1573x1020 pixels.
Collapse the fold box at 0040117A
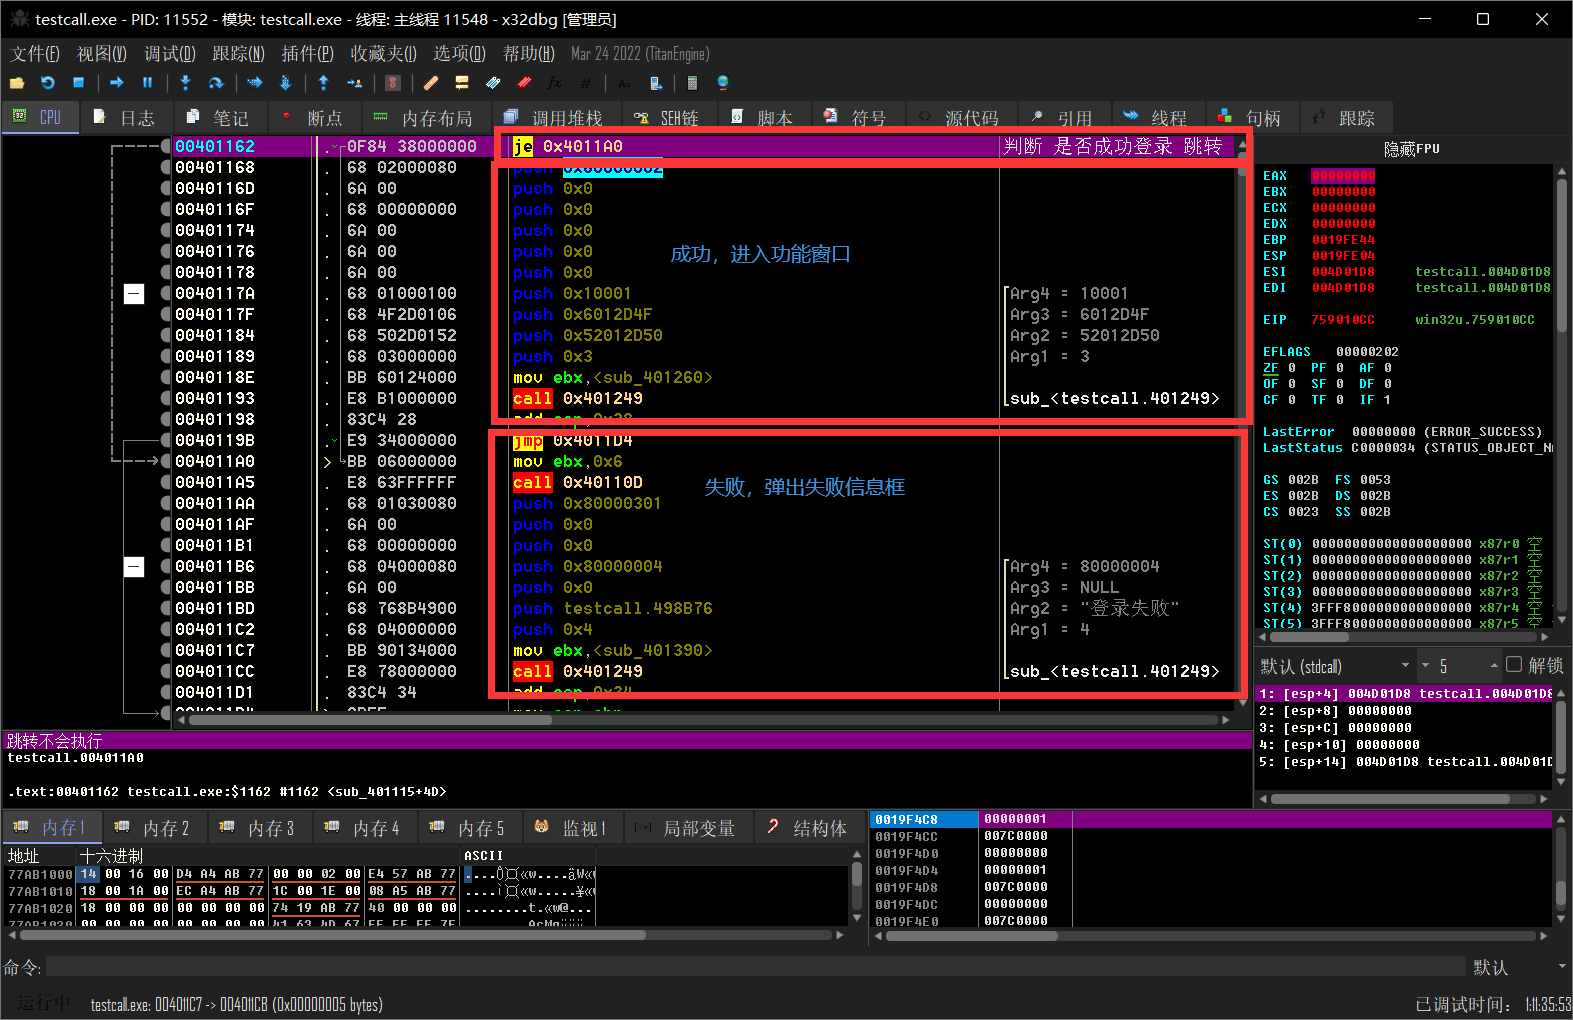tap(134, 294)
